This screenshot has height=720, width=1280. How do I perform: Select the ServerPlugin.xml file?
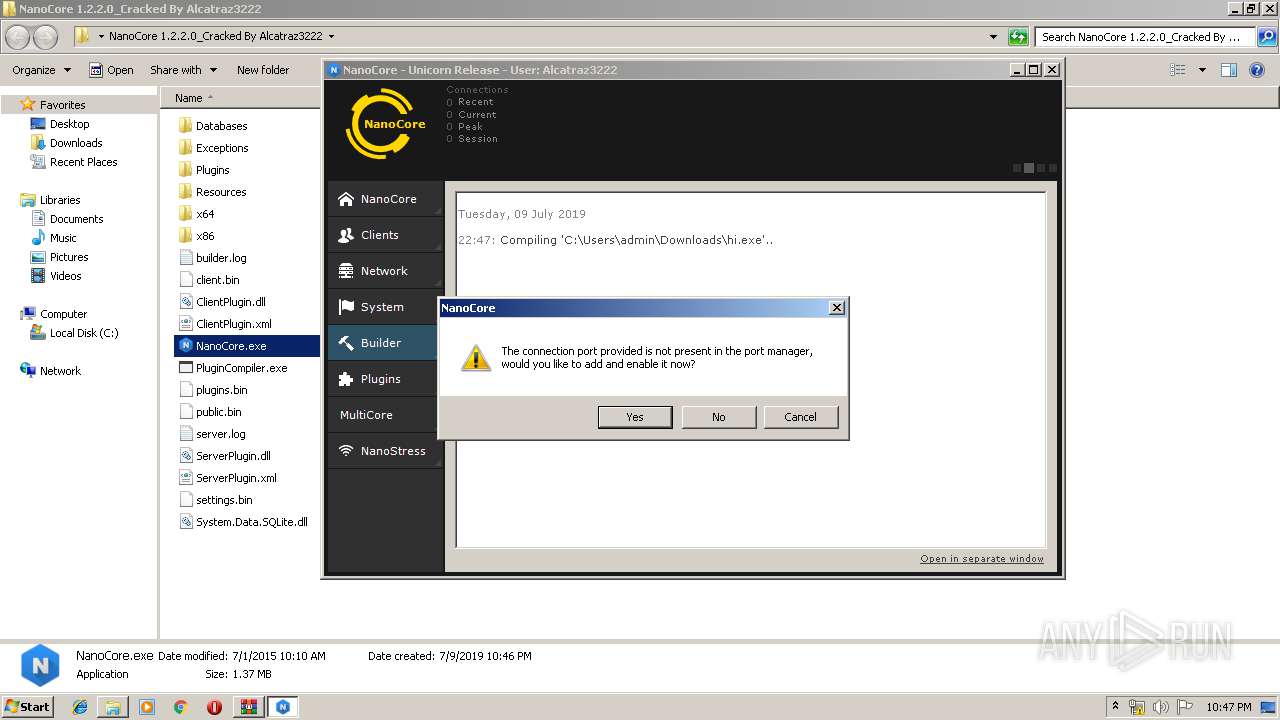pos(228,478)
